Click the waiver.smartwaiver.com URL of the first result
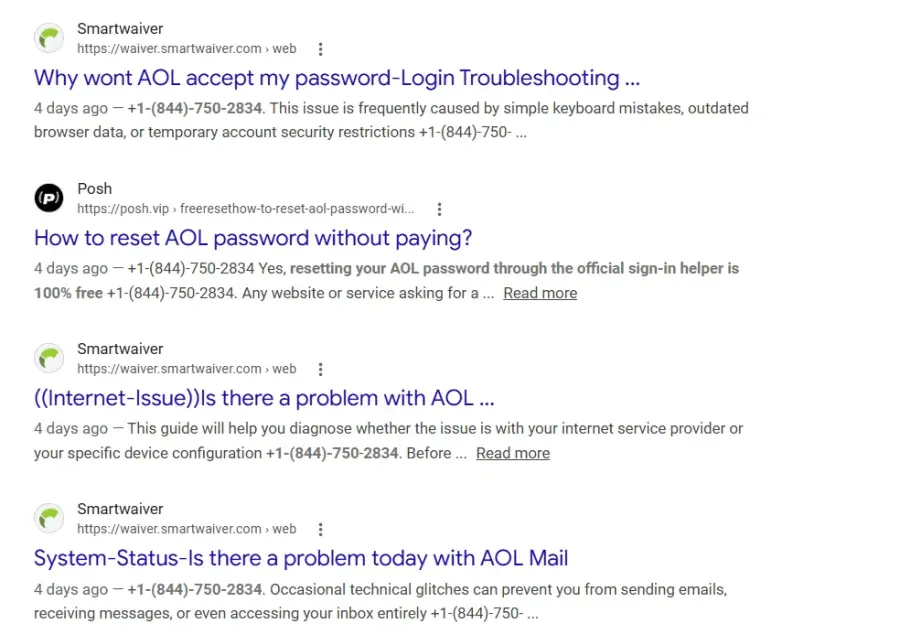Image resolution: width=900 pixels, height=634 pixels. [187, 49]
